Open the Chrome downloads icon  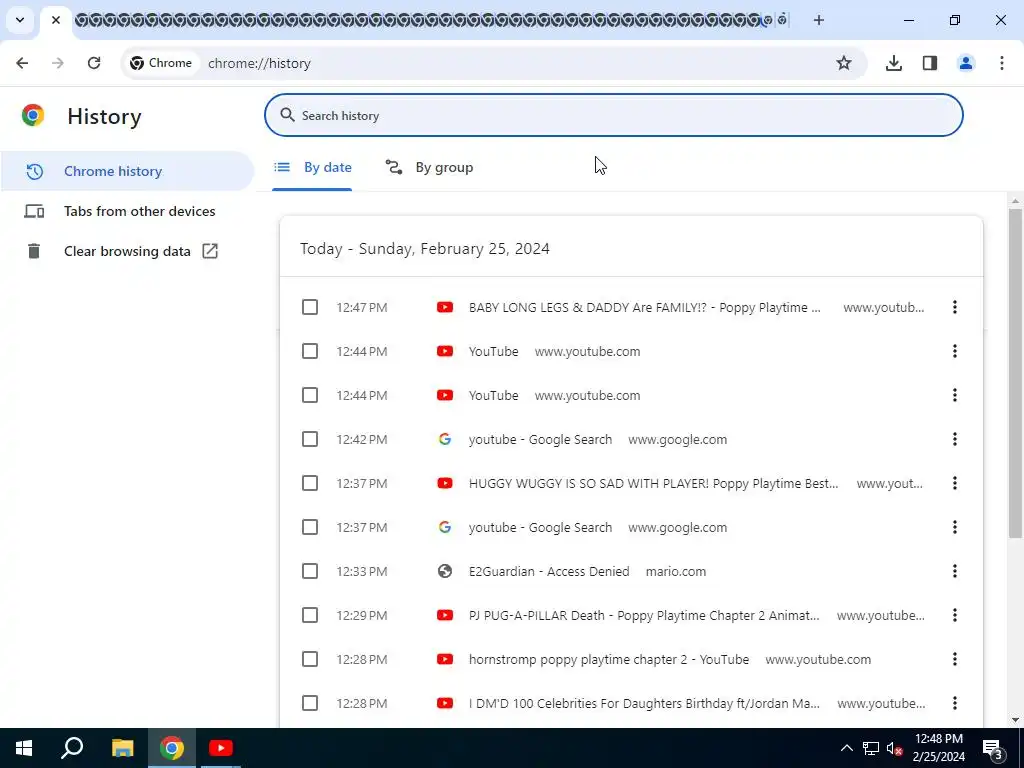point(893,63)
